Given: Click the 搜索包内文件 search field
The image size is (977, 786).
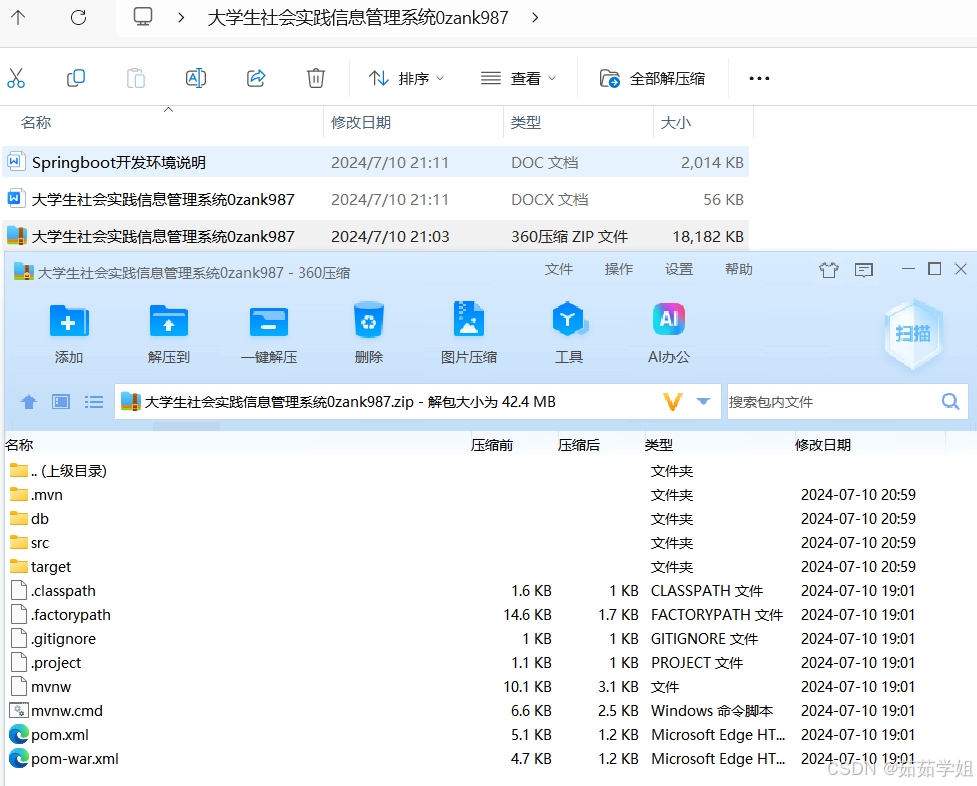Looking at the screenshot, I should point(832,402).
